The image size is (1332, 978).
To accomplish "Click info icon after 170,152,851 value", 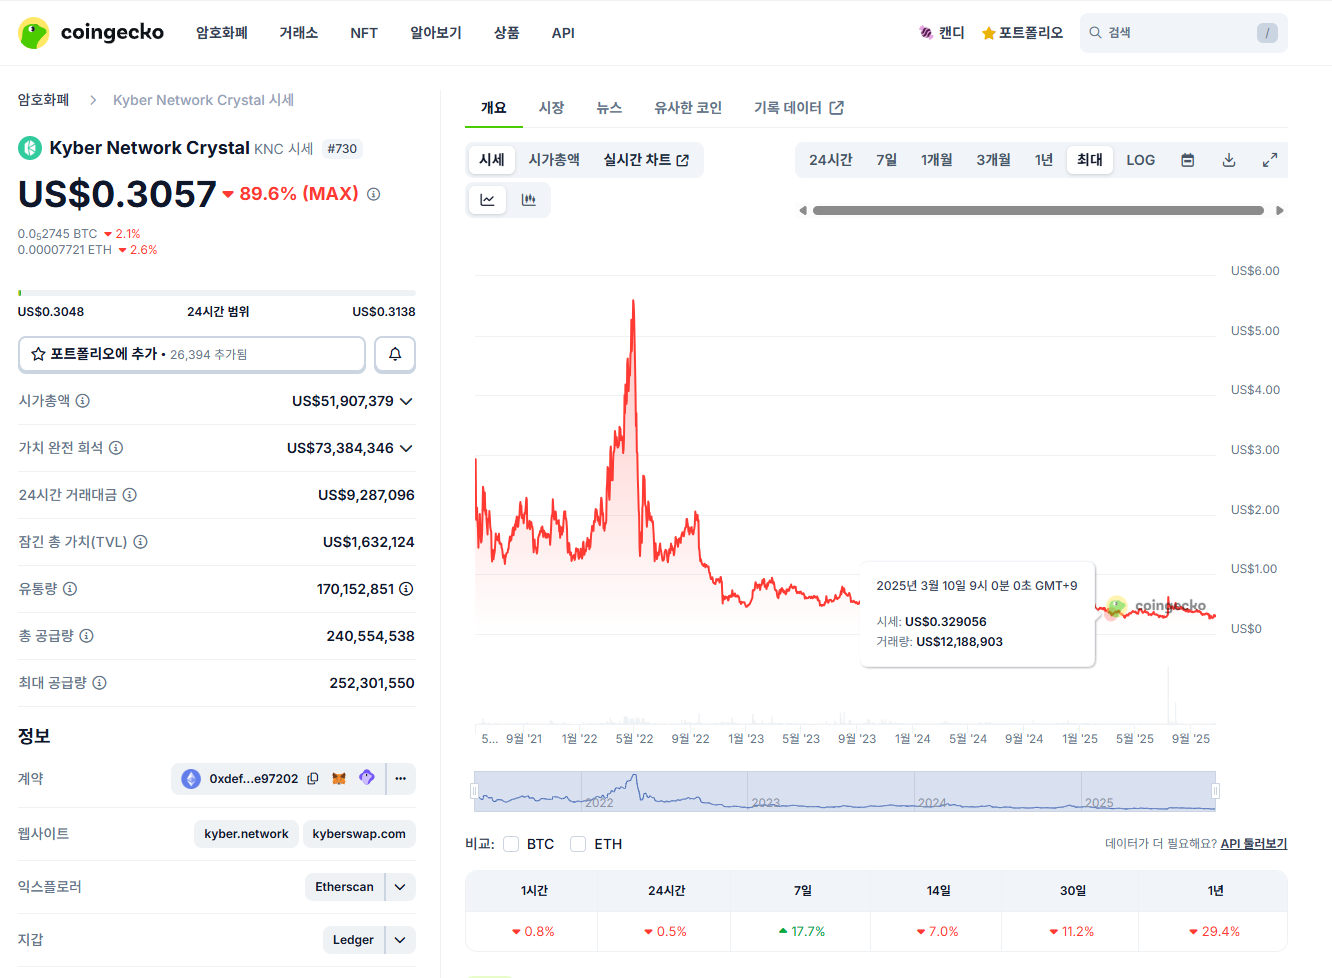I will pos(406,589).
